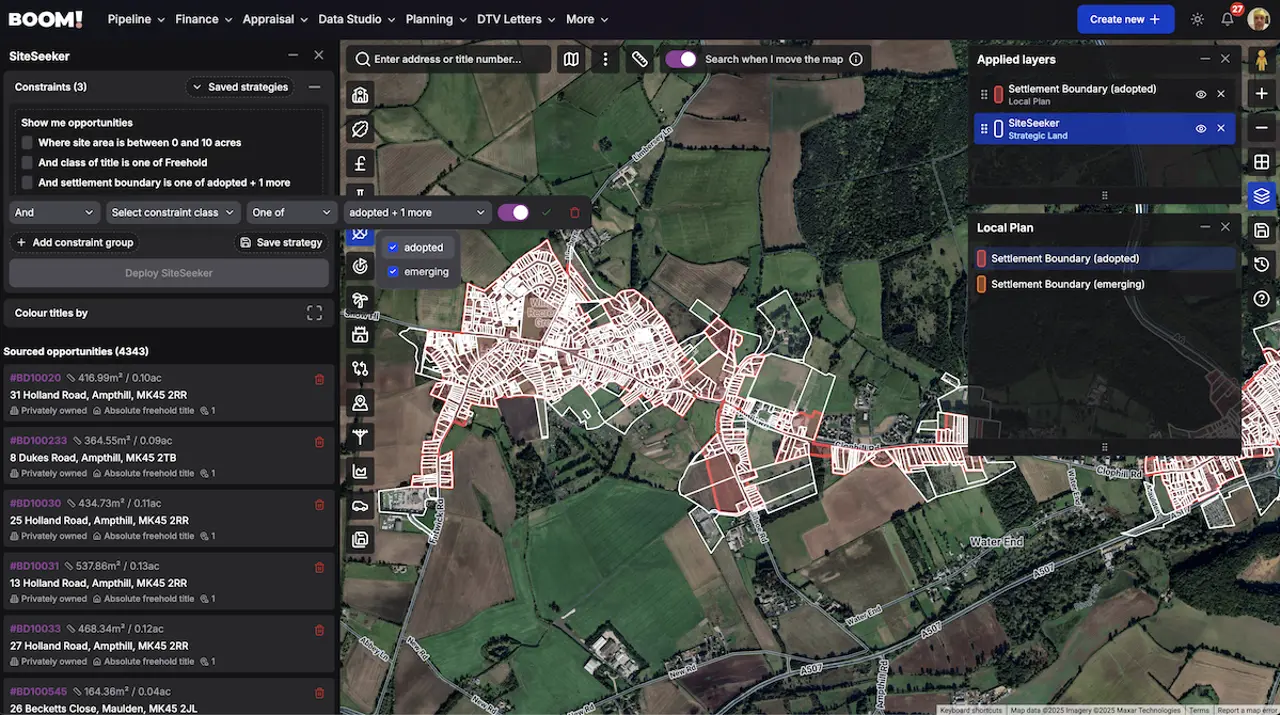Open the Data Studio menu

tap(357, 19)
